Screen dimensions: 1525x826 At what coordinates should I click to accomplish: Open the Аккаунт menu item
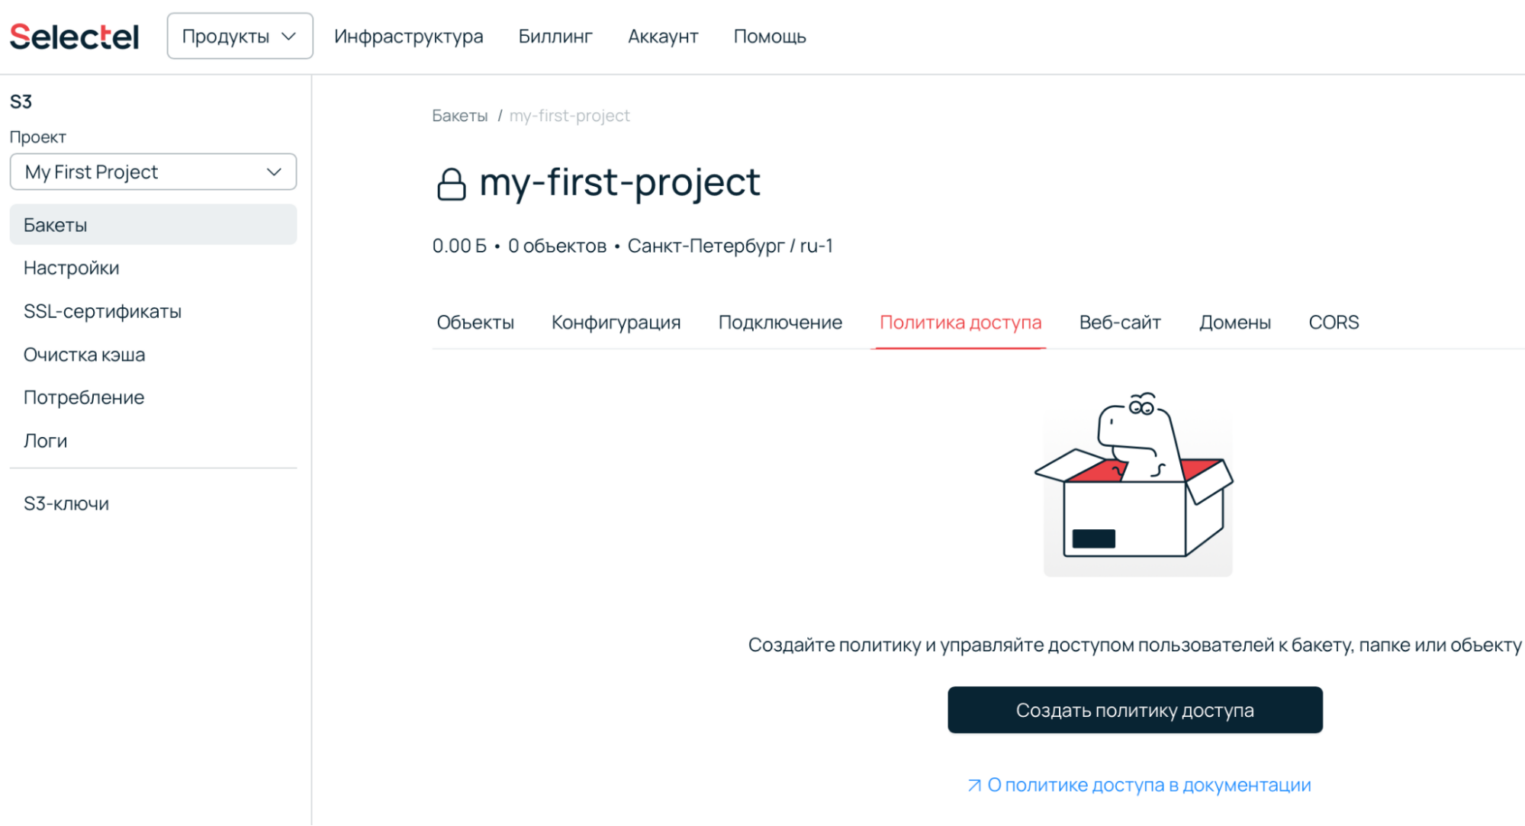tap(662, 36)
